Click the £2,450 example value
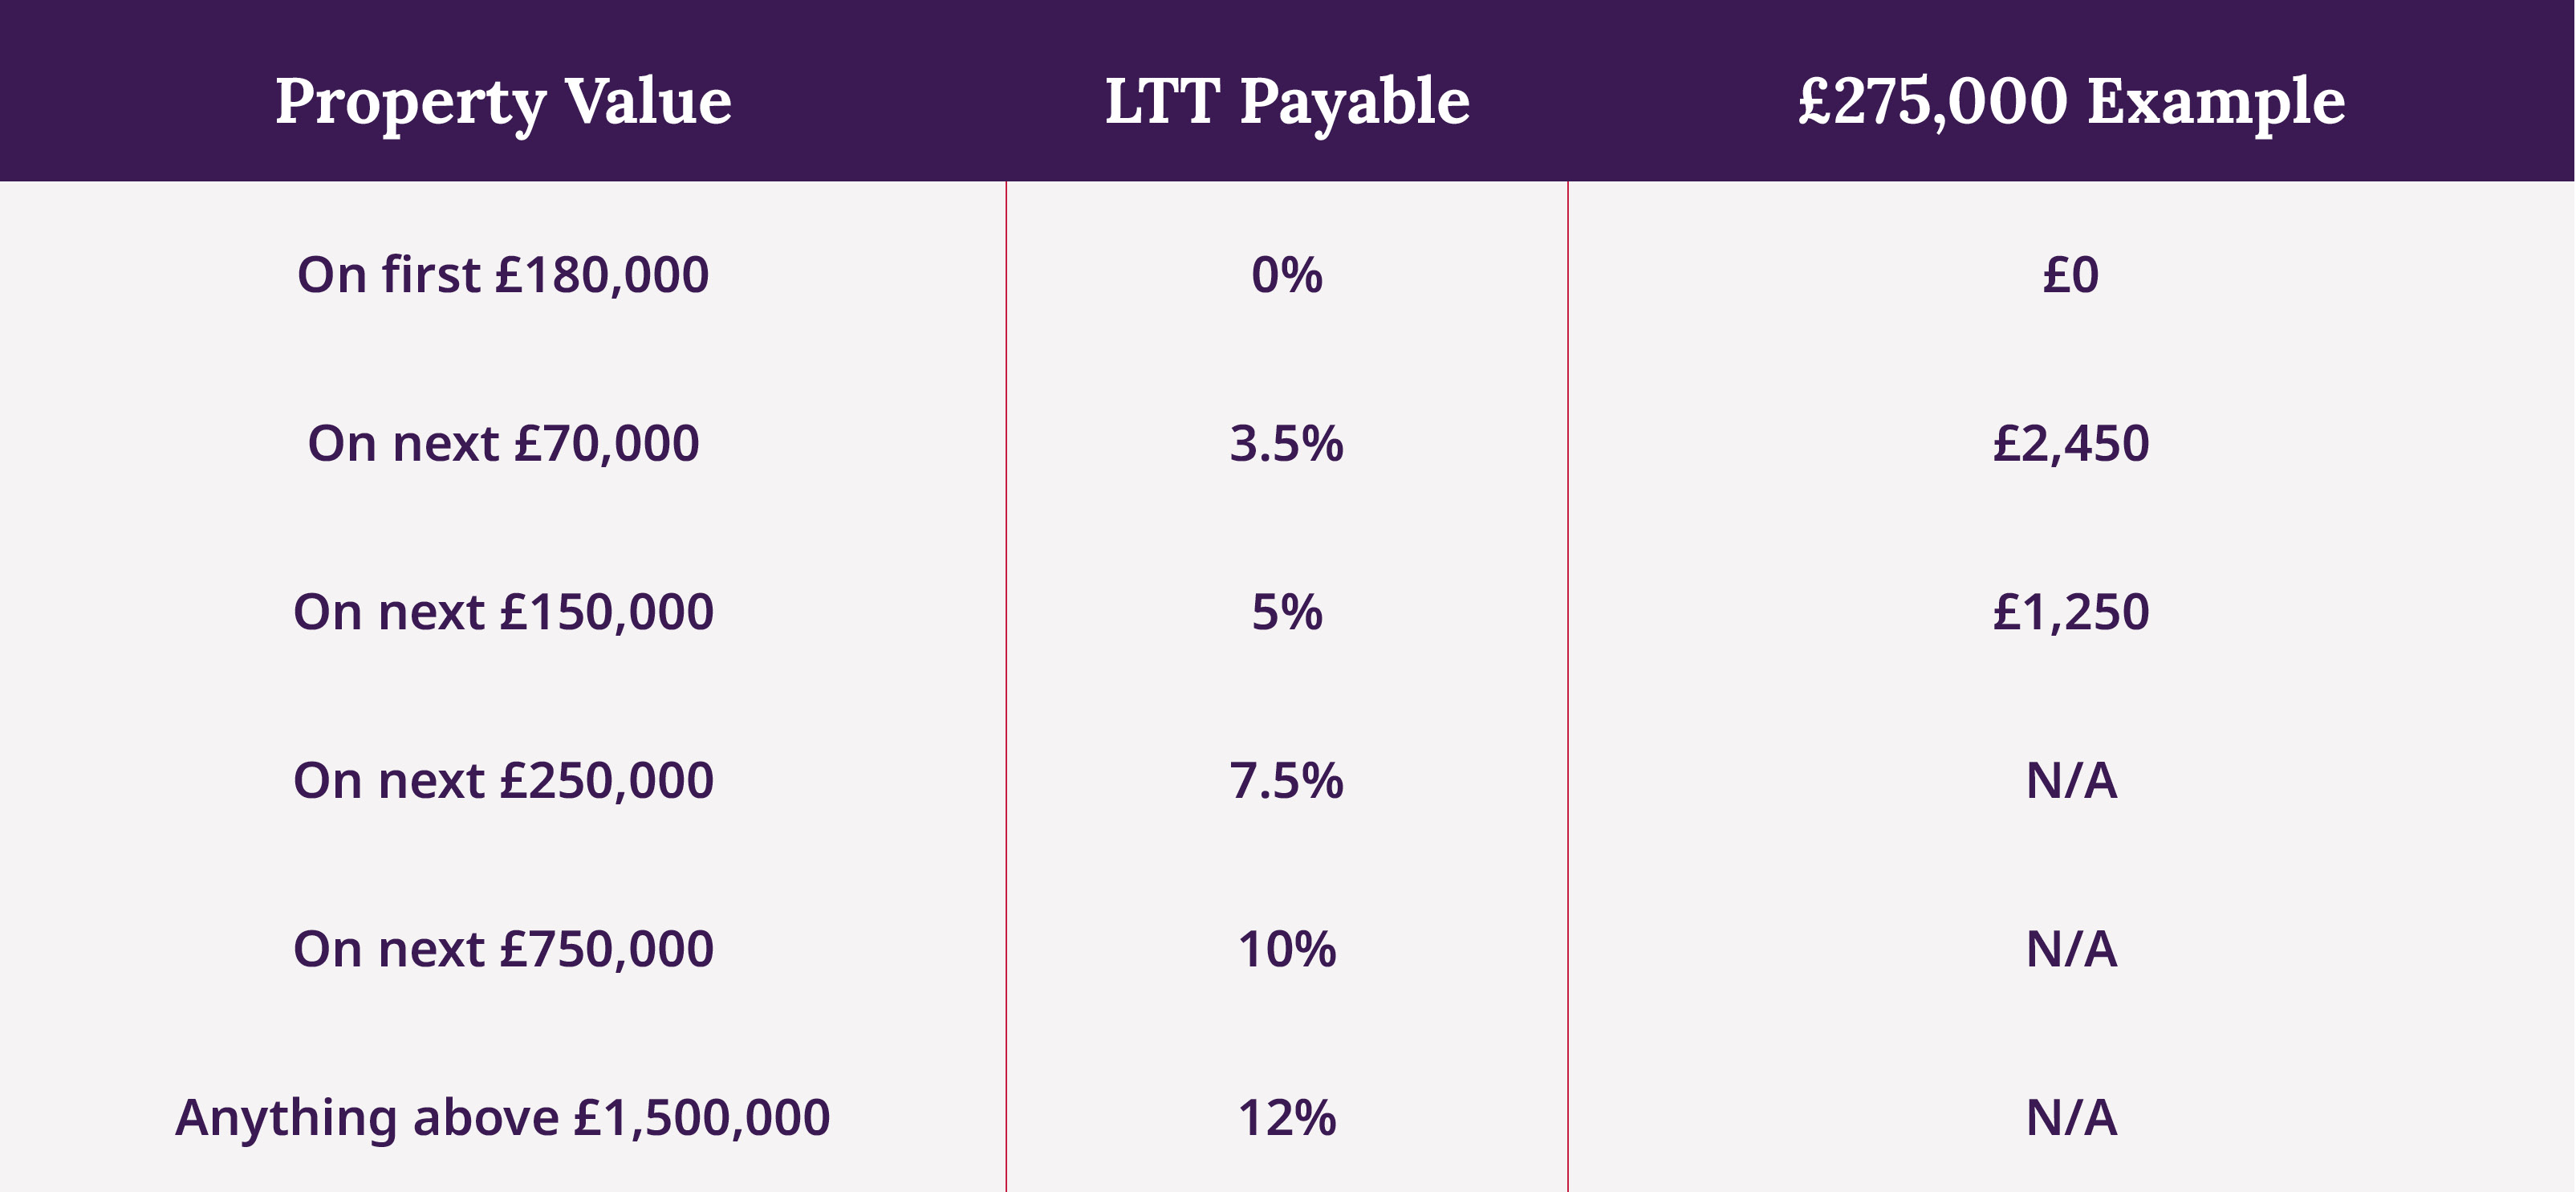Screen dimensions: 2576x1192 click(x=2071, y=443)
